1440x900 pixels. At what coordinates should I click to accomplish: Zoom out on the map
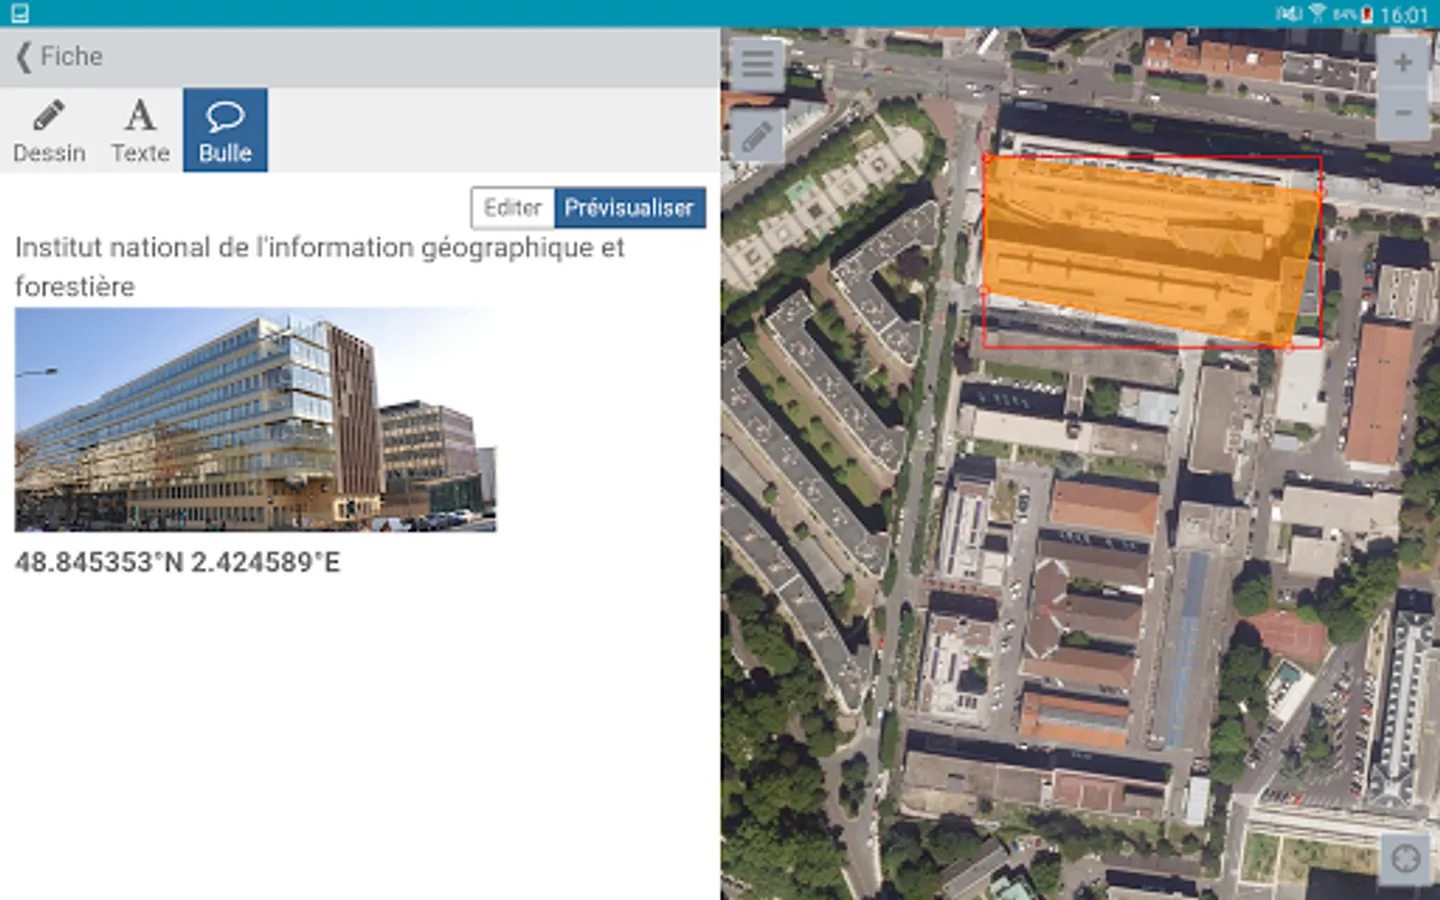pos(1403,113)
